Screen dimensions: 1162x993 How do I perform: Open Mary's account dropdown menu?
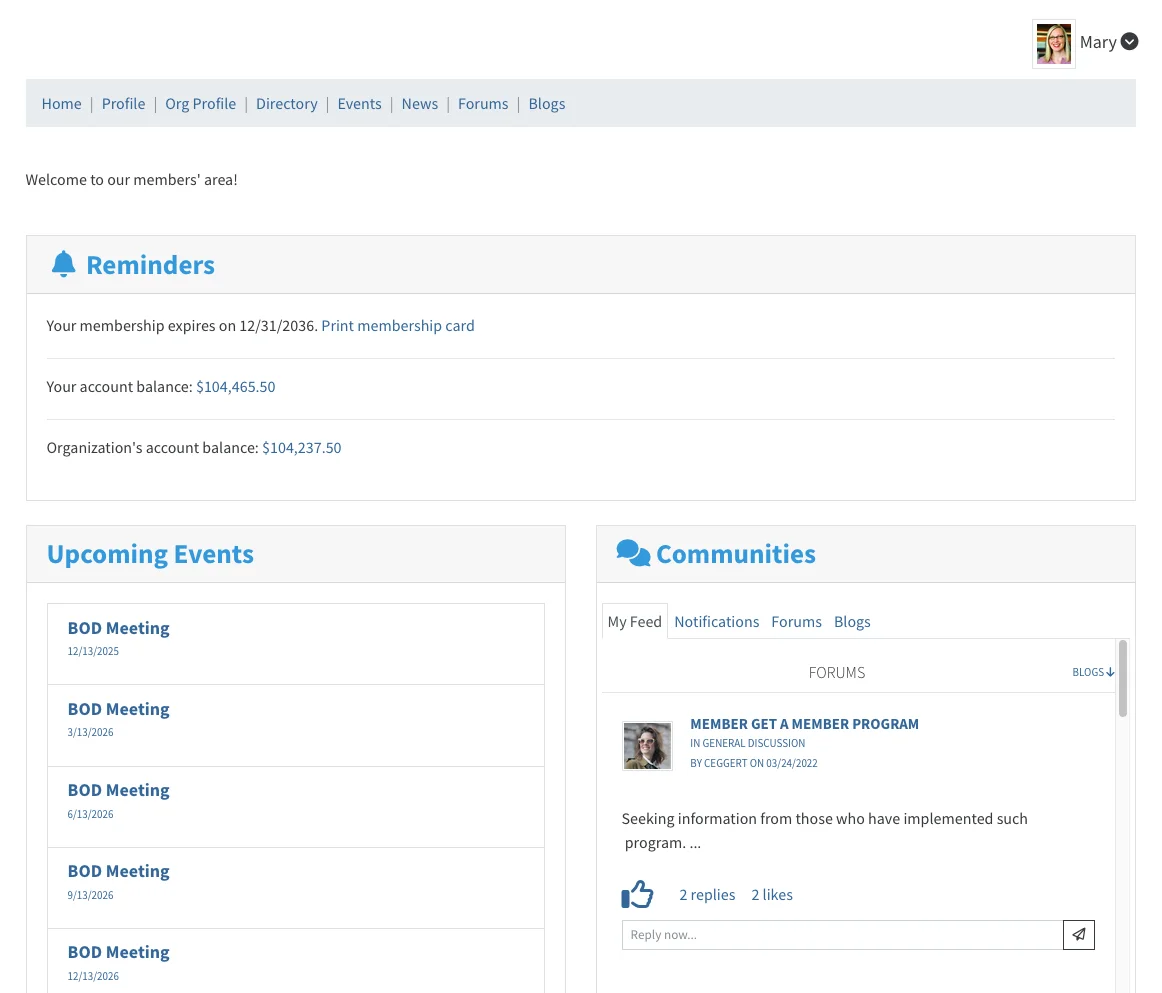[1129, 41]
